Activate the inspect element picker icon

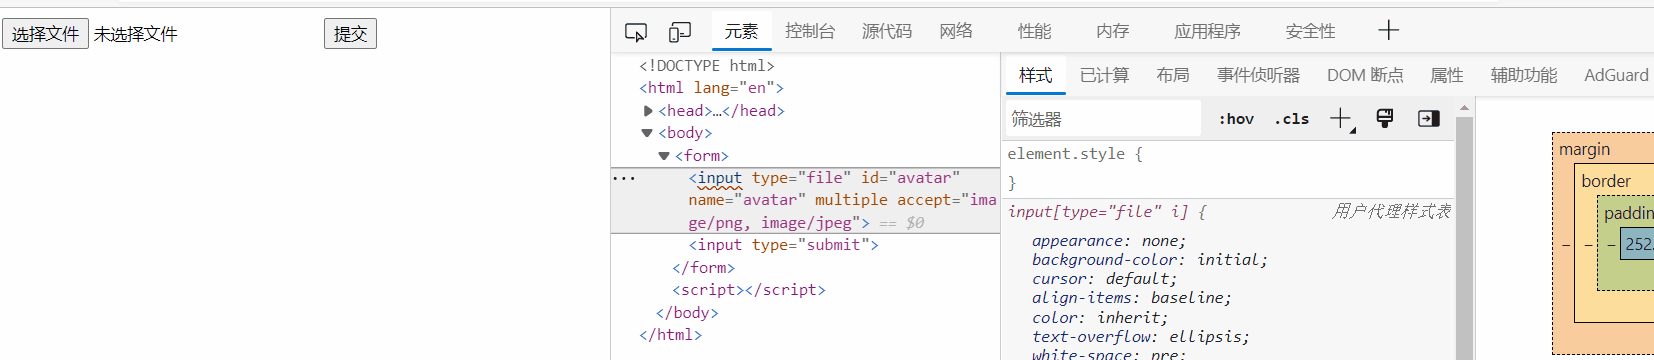636,32
